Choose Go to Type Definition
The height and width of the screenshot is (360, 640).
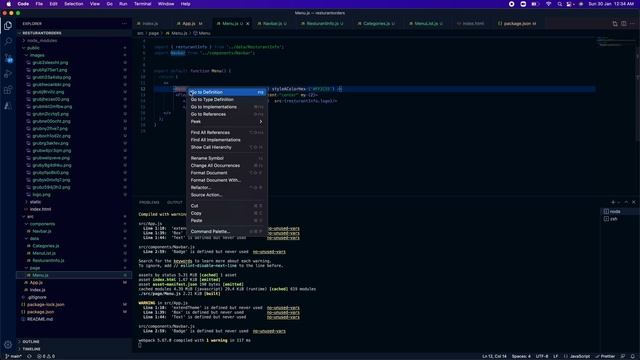point(226,100)
